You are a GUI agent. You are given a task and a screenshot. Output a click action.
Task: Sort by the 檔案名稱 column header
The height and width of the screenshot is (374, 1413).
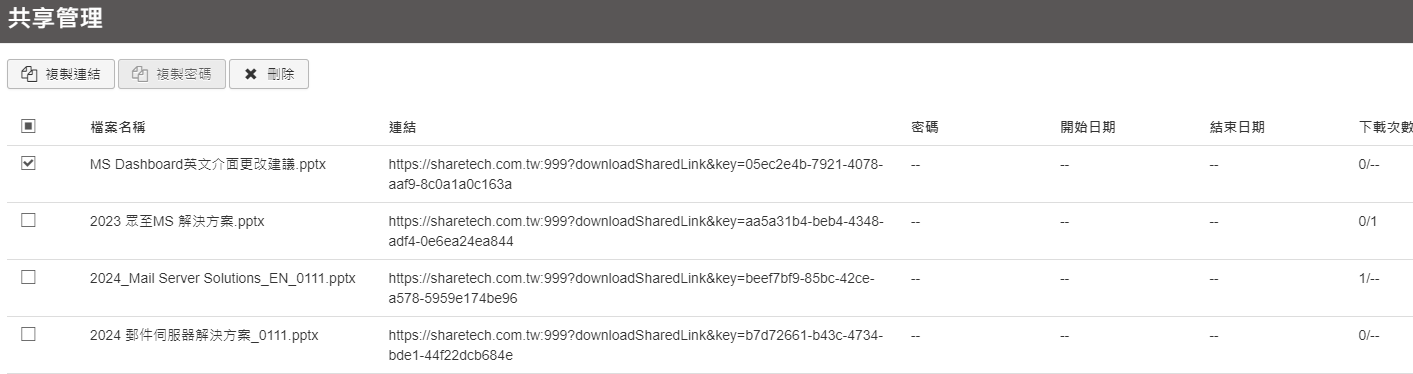[118, 127]
